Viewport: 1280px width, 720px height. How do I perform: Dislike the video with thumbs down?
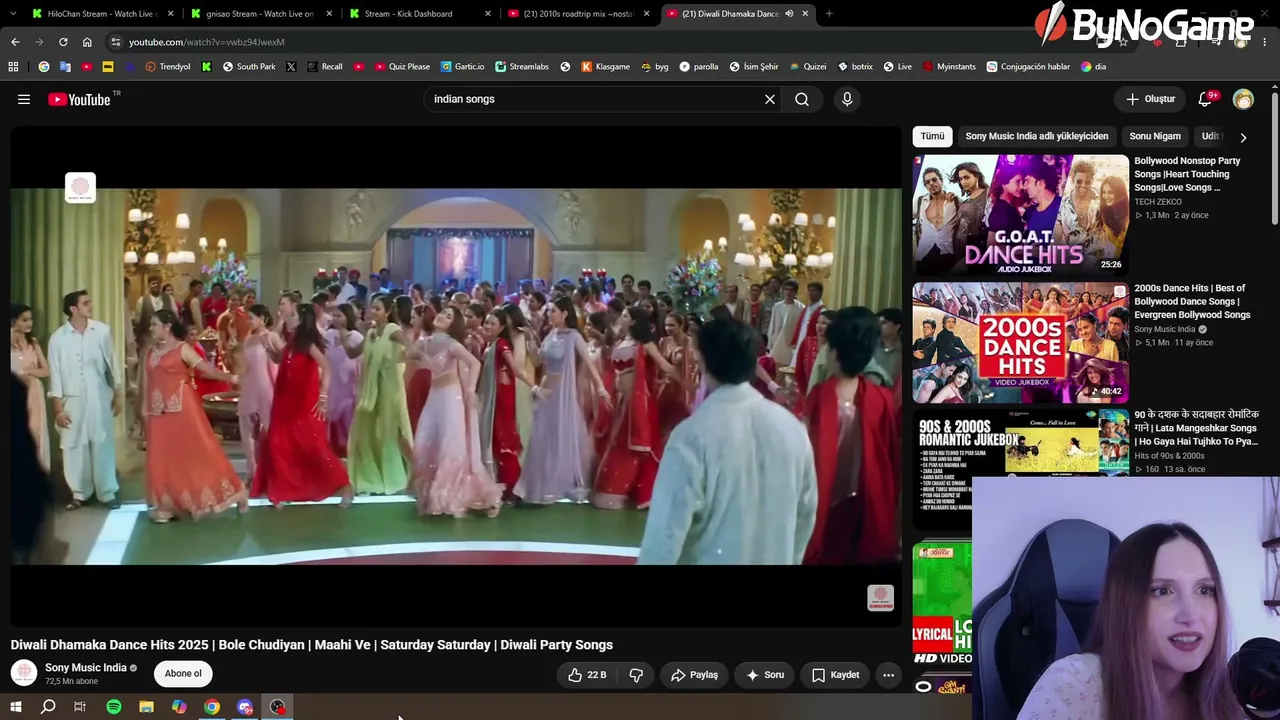(x=636, y=675)
